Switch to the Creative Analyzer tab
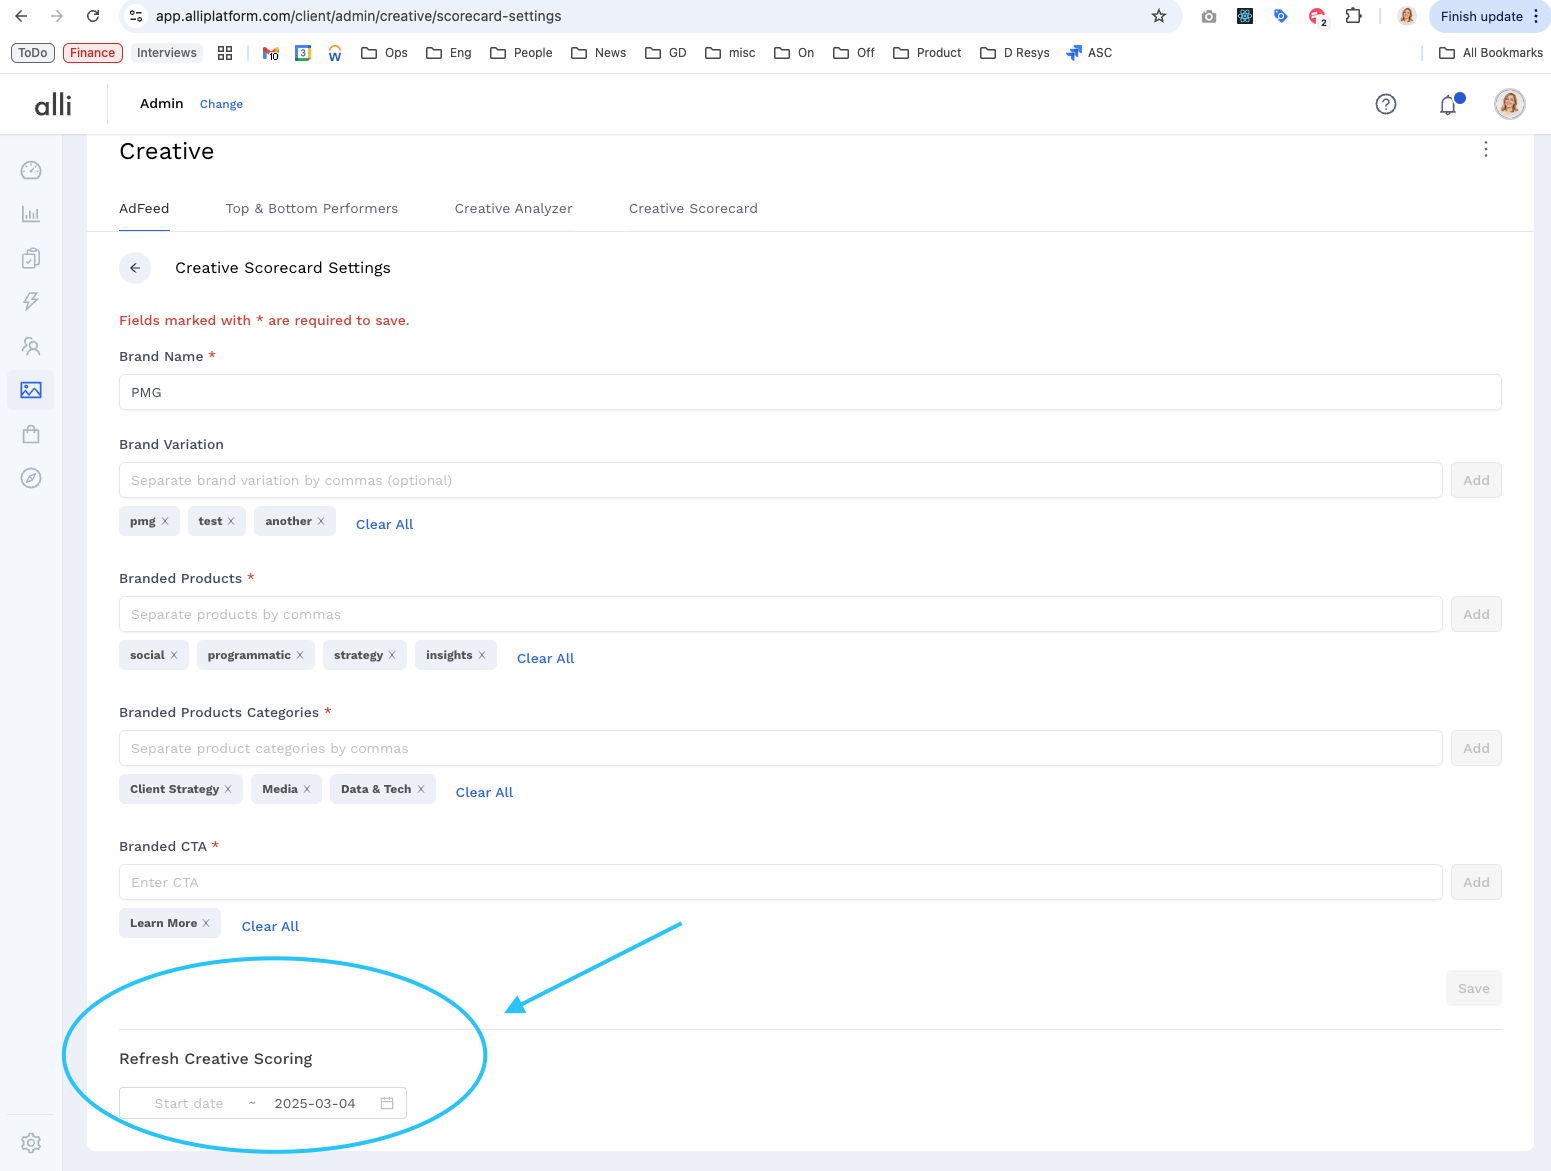 [x=513, y=208]
